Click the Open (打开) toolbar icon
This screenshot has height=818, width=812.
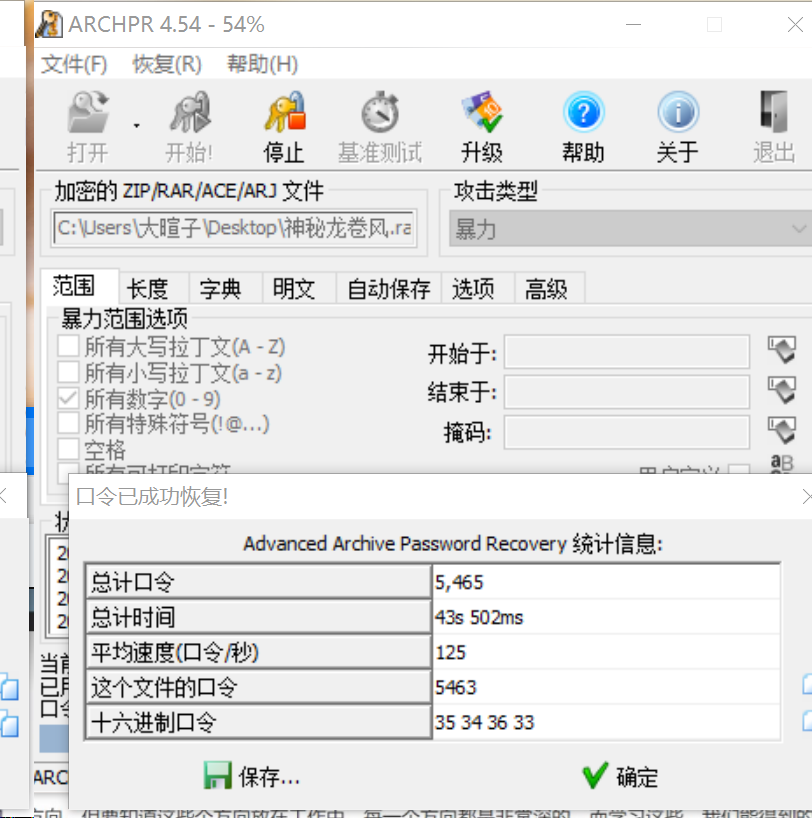tap(88, 112)
